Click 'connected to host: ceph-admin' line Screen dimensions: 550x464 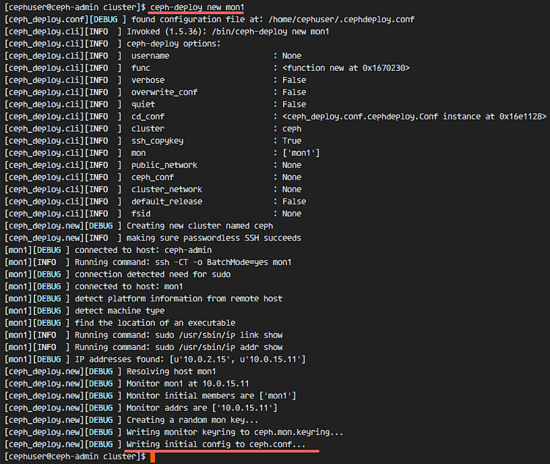click(143, 250)
